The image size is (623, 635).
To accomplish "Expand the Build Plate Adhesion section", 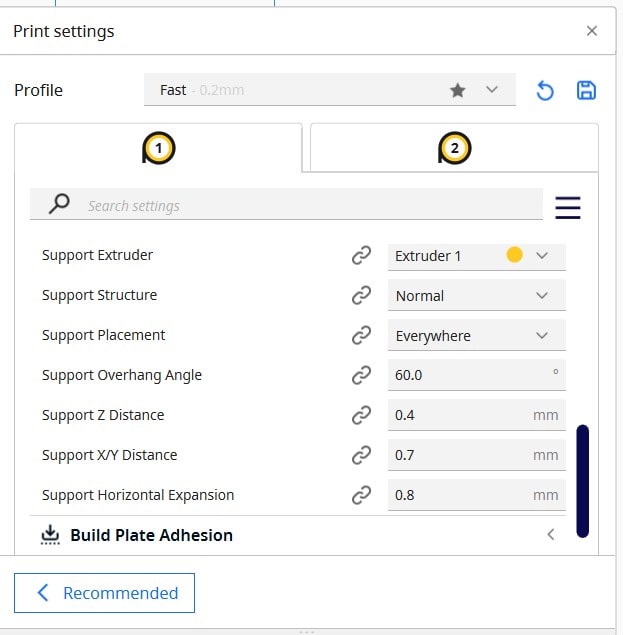I will coord(550,535).
